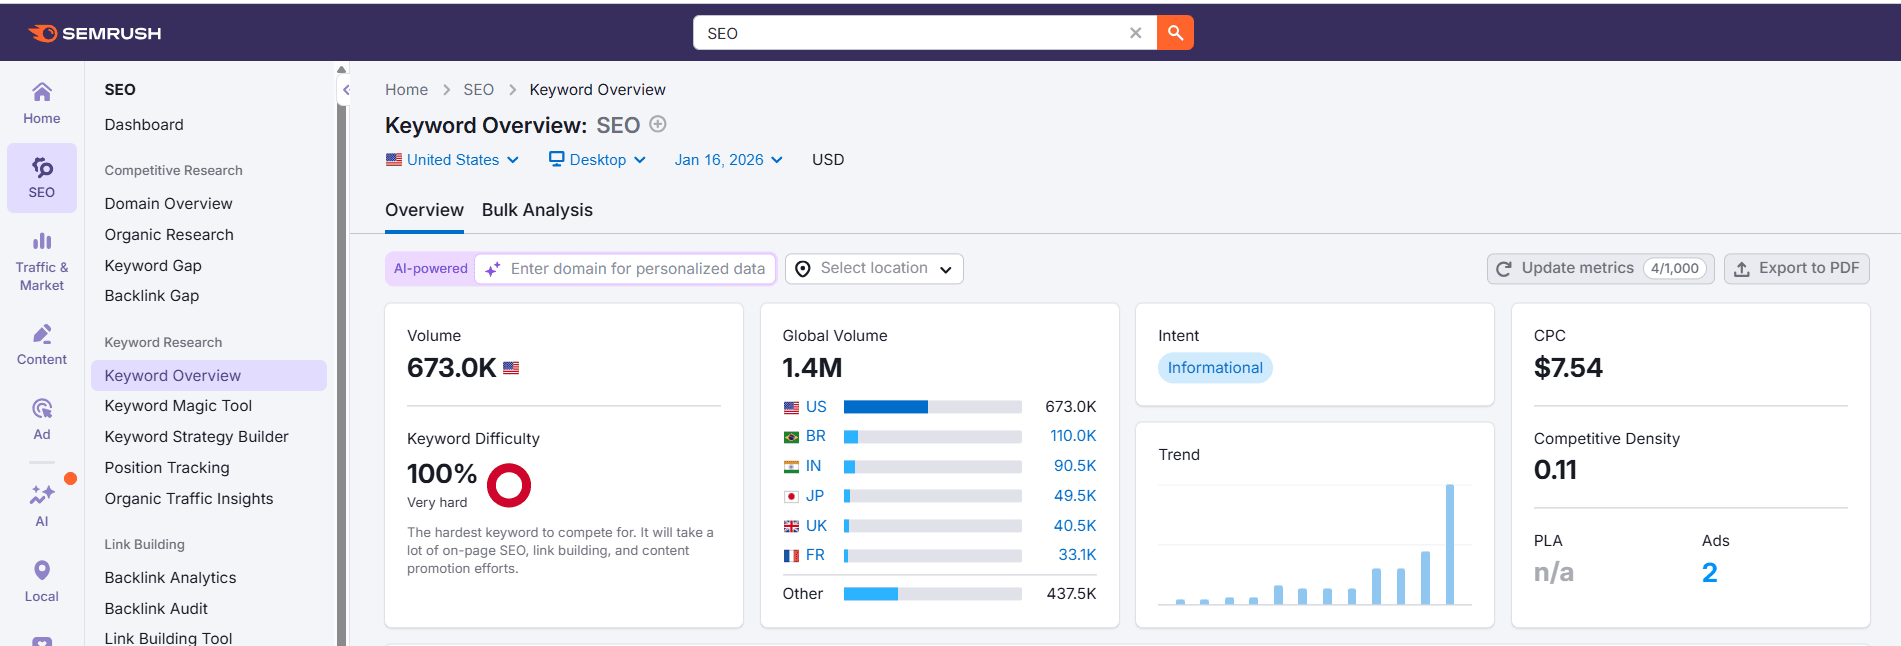Open Keyword Magic Tool

click(178, 406)
